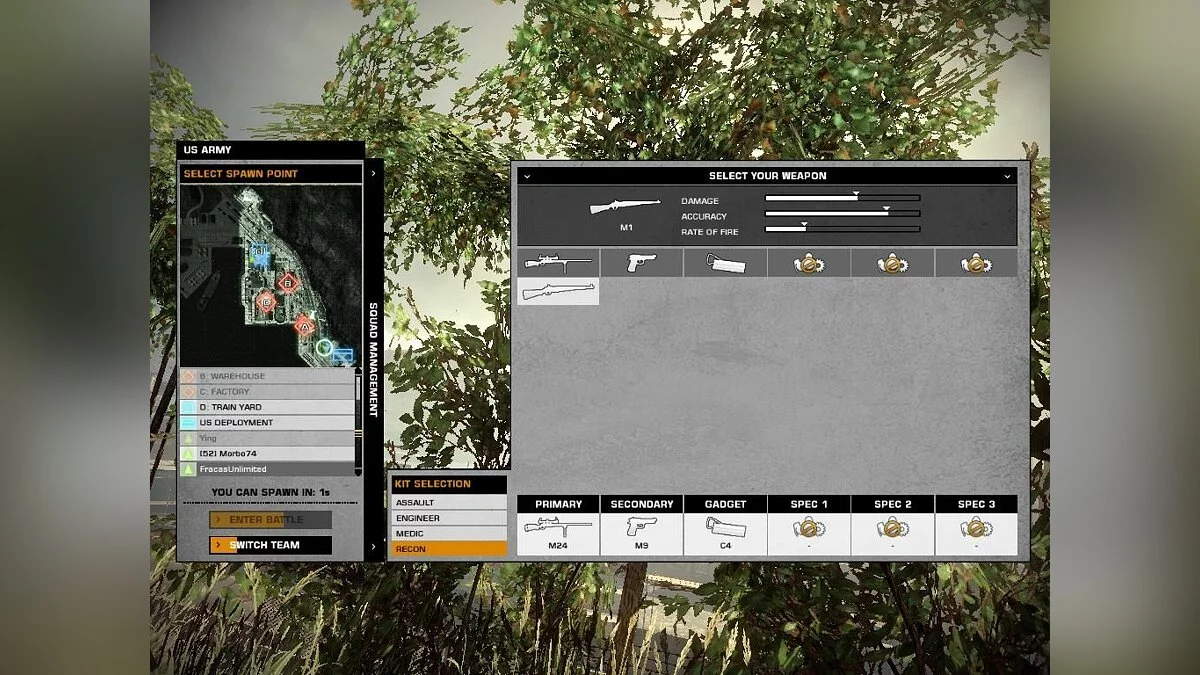This screenshot has width=1200, height=675.
Task: Click the RATE OF FIRE stat bar
Action: click(842, 229)
